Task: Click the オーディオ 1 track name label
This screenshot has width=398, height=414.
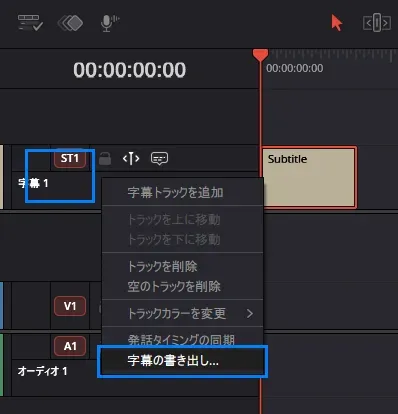Action: (x=42, y=371)
